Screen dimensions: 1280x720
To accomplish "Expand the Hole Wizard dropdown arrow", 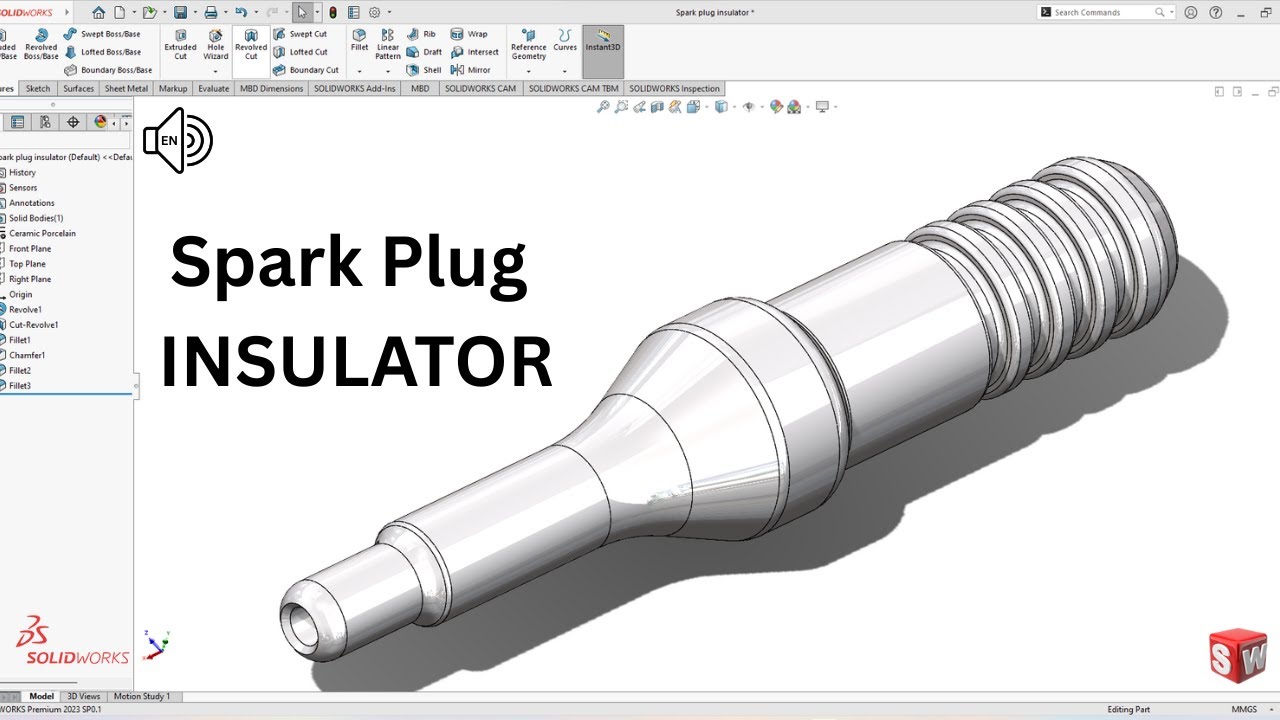I will [x=216, y=72].
